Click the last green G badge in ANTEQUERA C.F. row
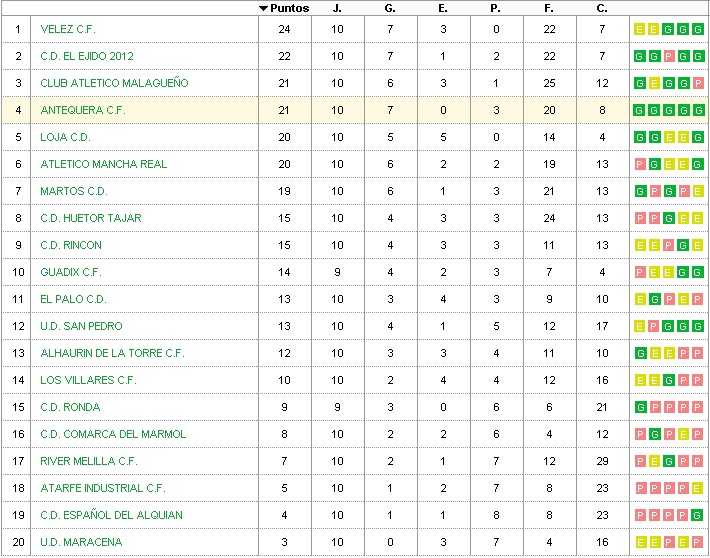This screenshot has height=558, width=710. pyautogui.click(x=696, y=110)
